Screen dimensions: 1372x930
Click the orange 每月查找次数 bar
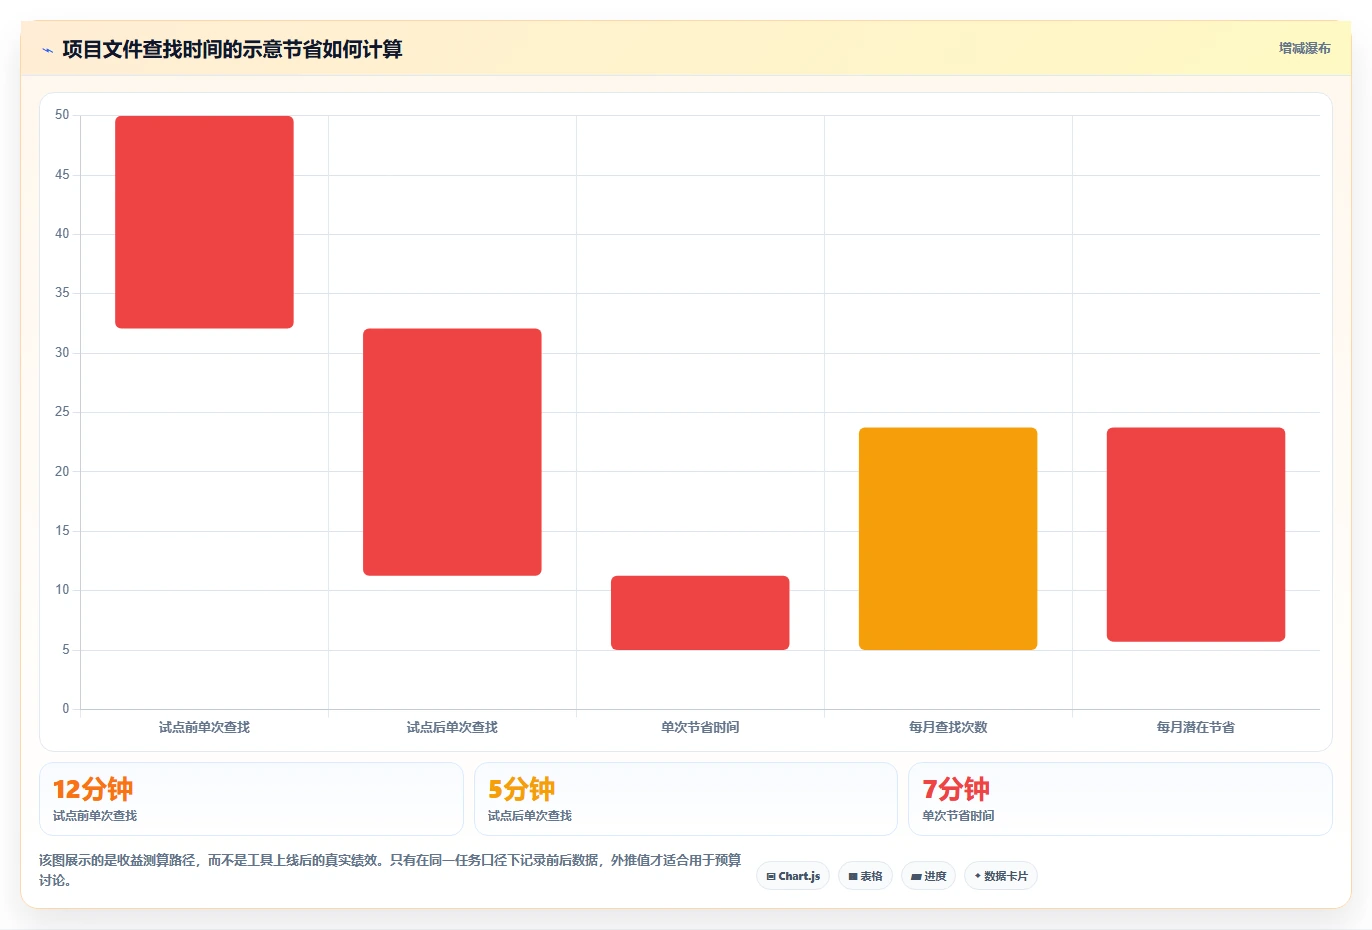[948, 539]
